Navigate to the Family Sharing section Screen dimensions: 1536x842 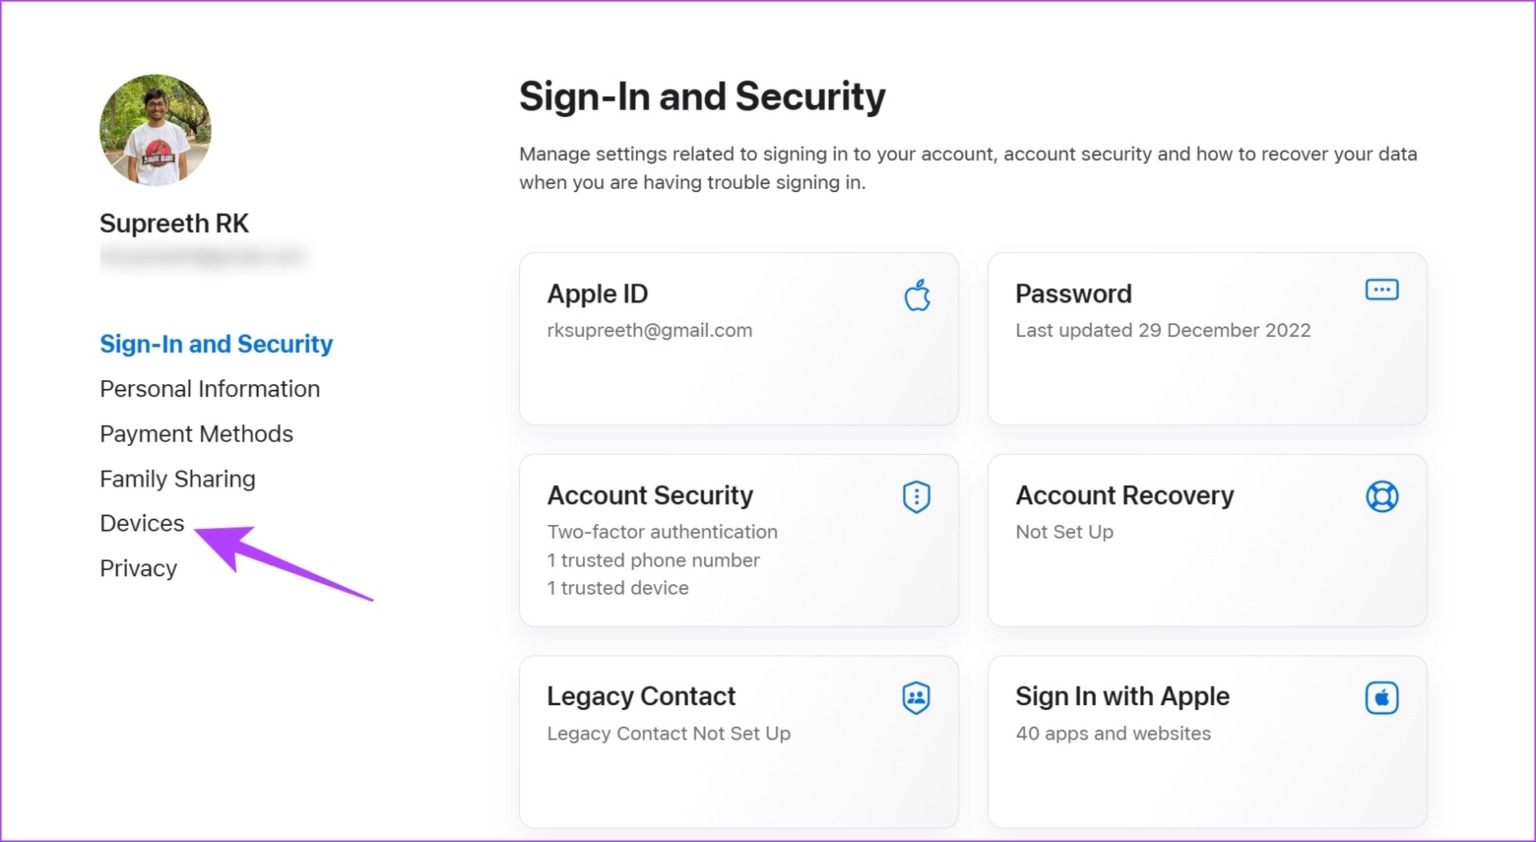coord(177,479)
